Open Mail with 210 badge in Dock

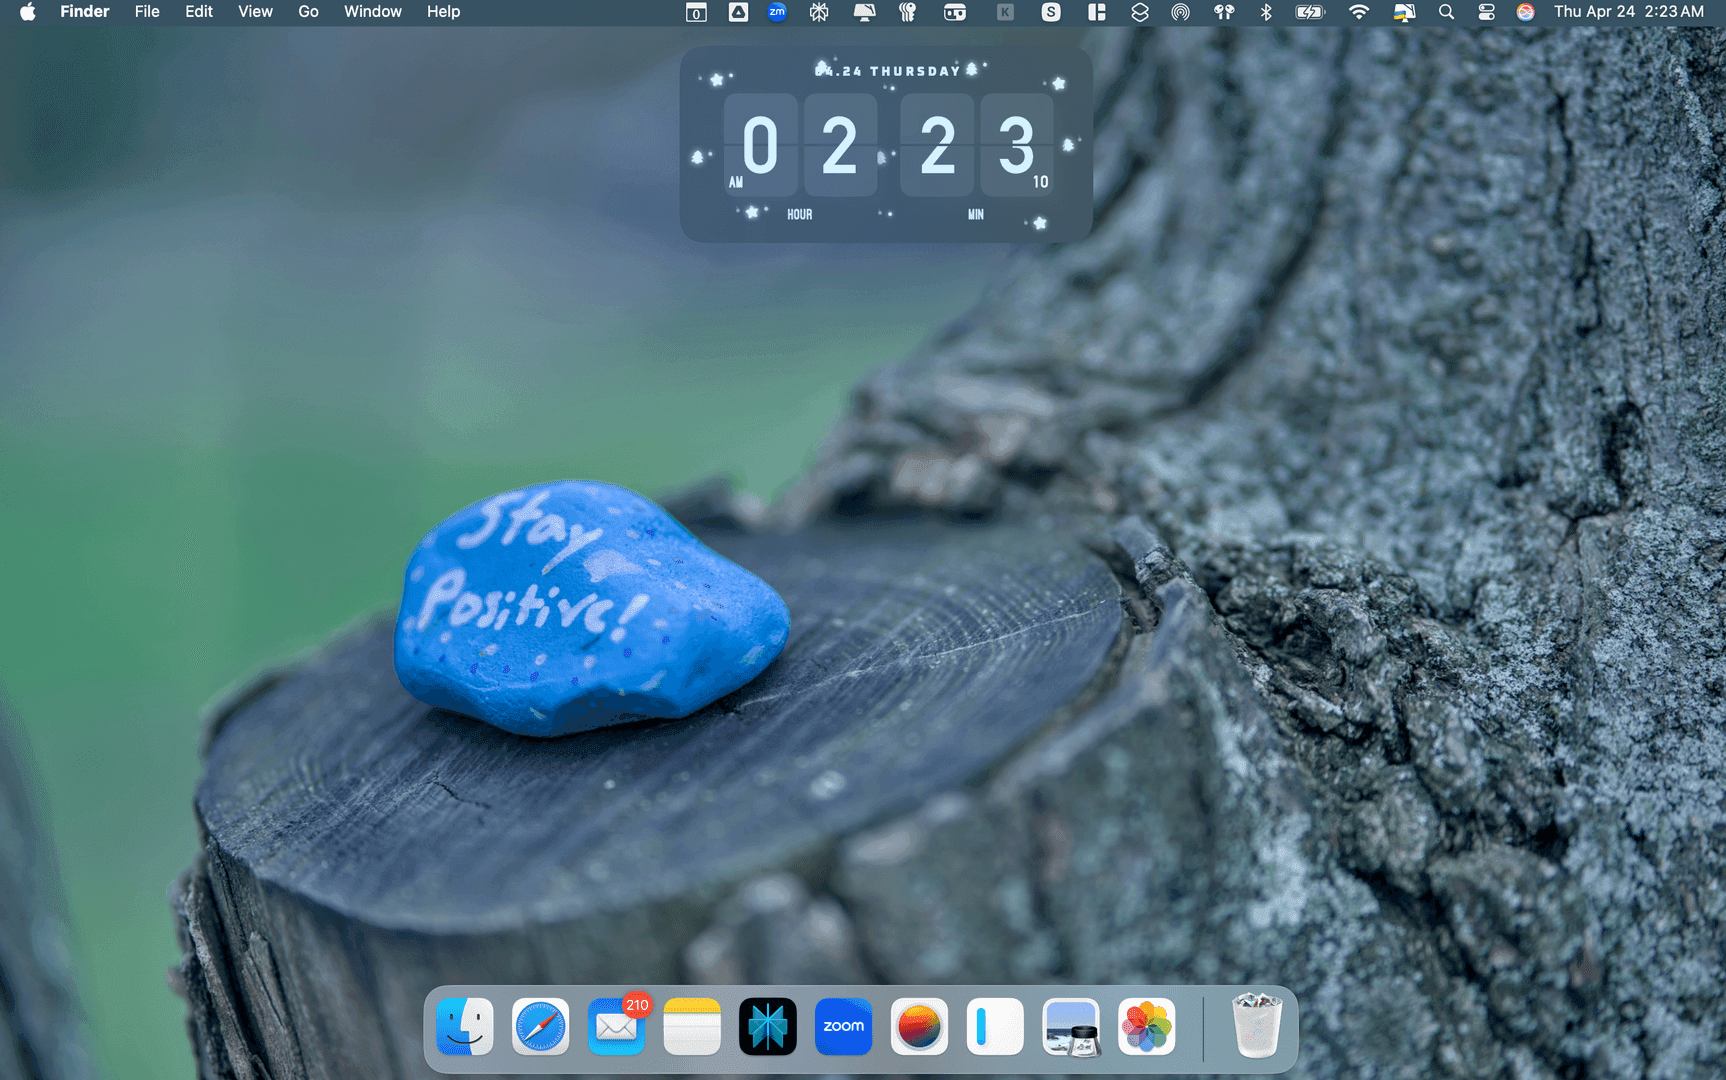tap(617, 1026)
